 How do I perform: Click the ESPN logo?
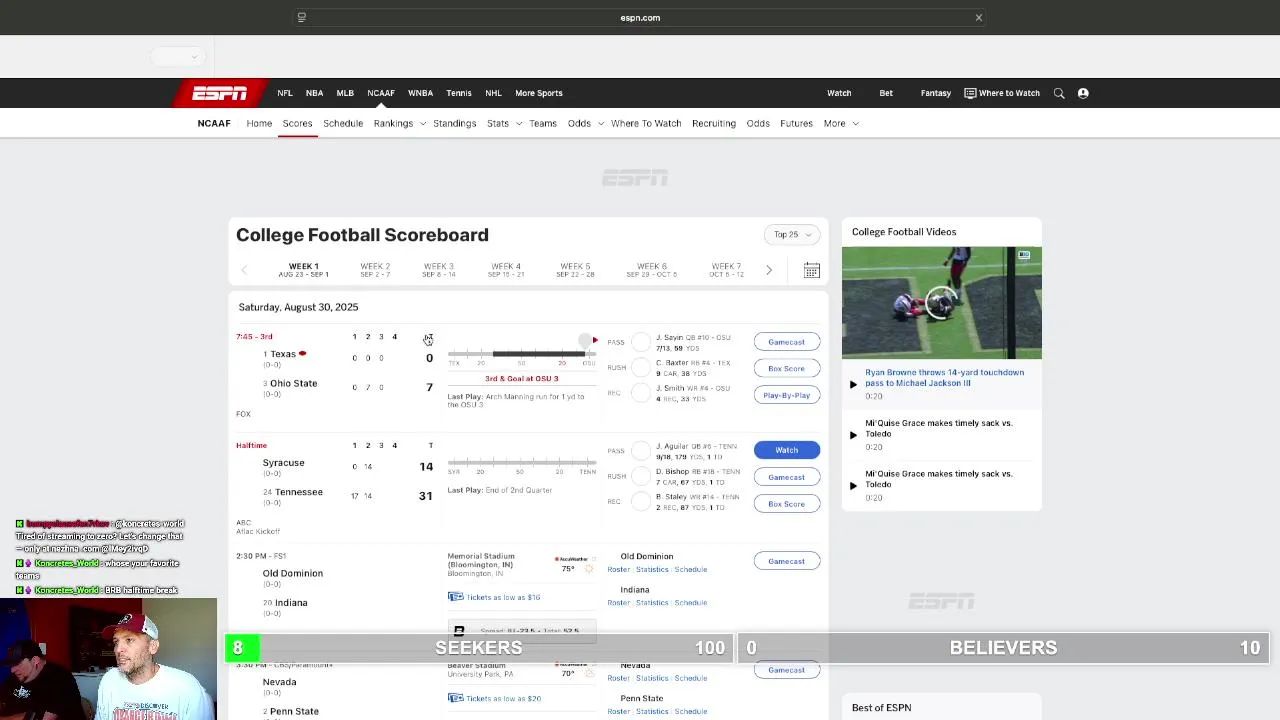[x=220, y=93]
